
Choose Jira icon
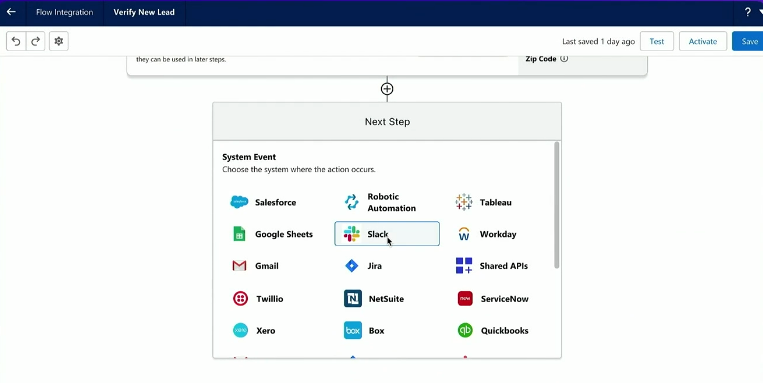(351, 266)
